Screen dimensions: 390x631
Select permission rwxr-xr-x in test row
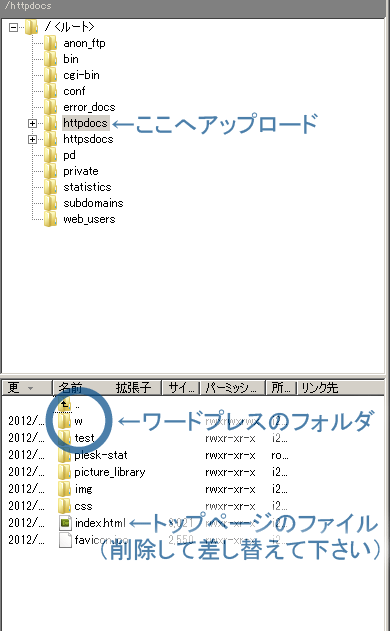pos(230,438)
